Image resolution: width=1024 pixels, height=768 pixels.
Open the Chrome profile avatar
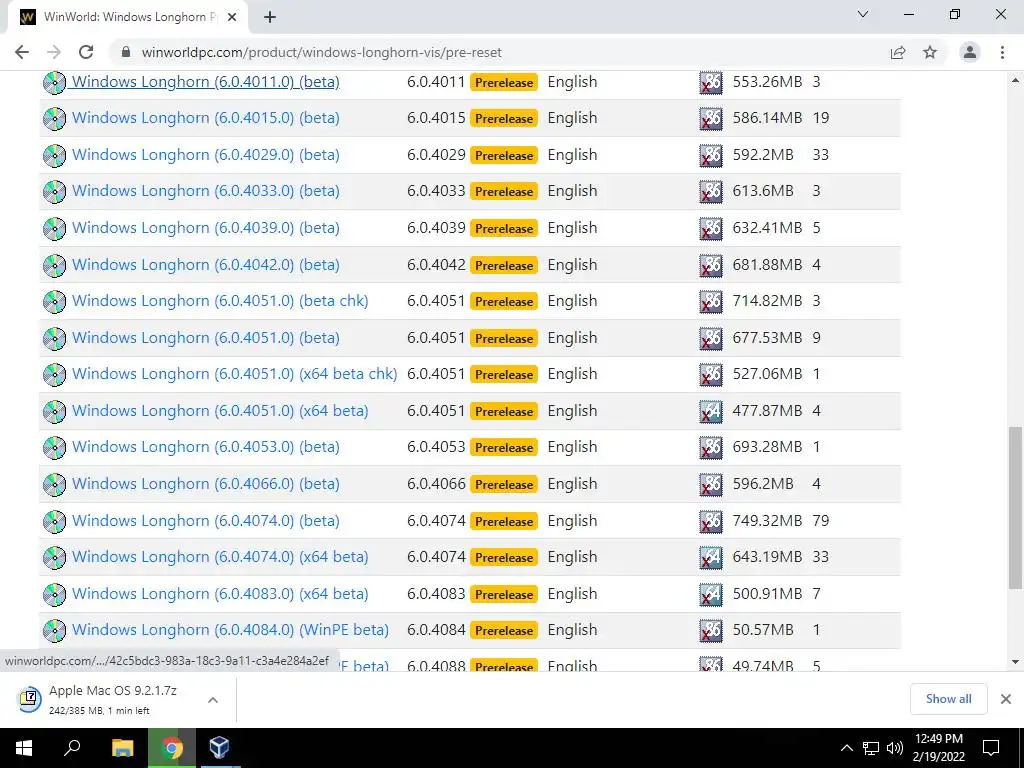[x=970, y=52]
